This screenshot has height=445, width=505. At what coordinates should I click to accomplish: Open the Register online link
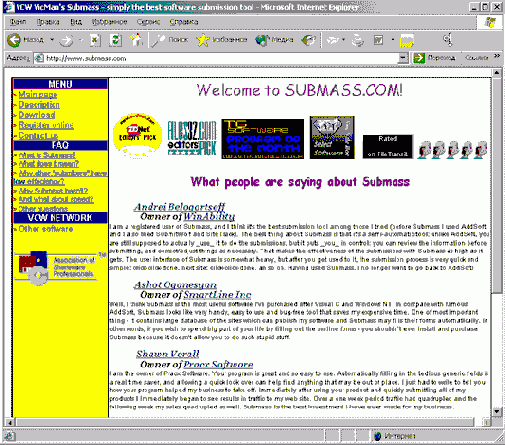(46, 125)
